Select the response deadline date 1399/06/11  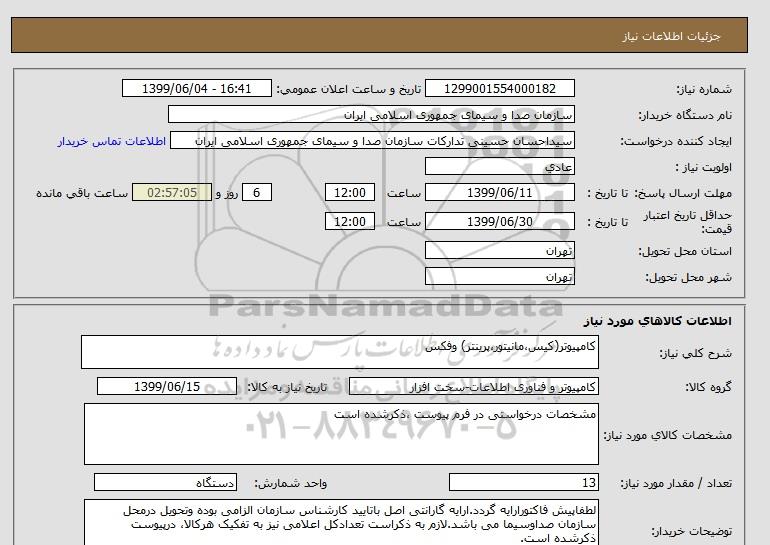[x=499, y=192]
